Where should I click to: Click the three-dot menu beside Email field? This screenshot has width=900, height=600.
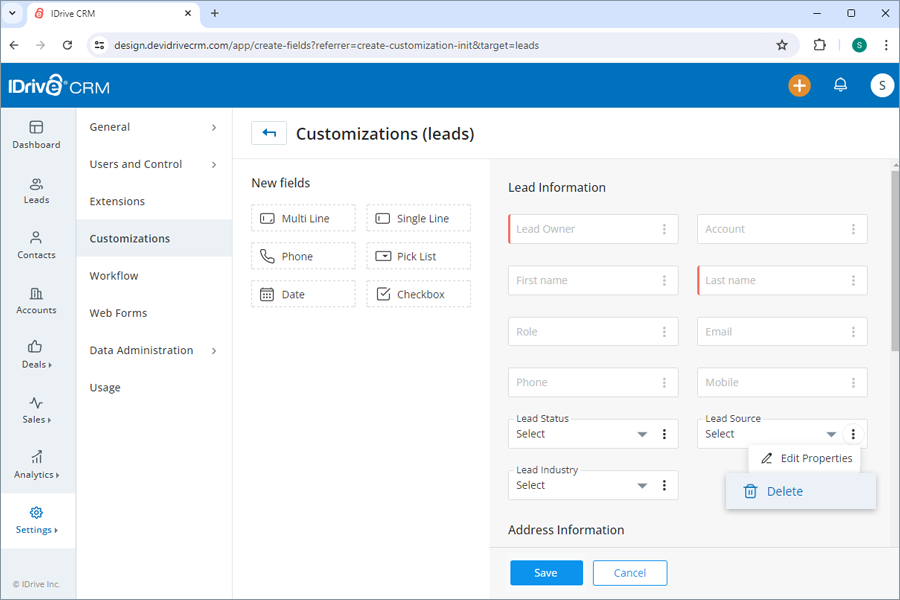[x=852, y=331]
